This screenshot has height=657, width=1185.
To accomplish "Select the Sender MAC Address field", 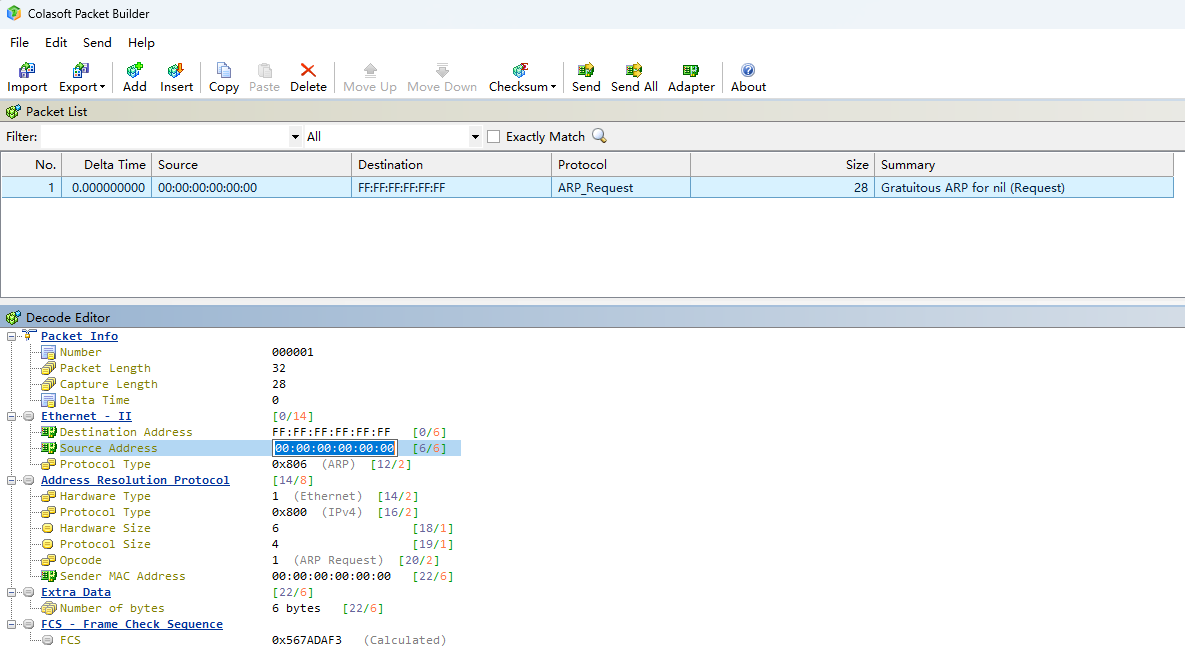I will pyautogui.click(x=126, y=576).
